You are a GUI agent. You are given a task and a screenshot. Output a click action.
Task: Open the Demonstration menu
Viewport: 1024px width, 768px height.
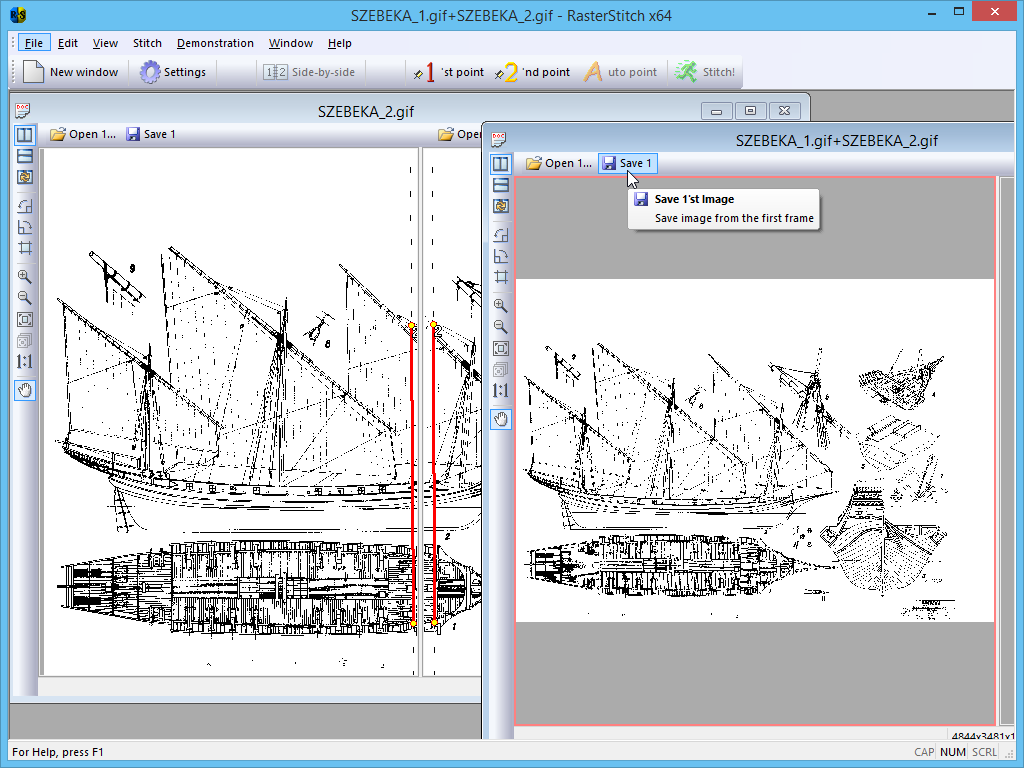215,43
